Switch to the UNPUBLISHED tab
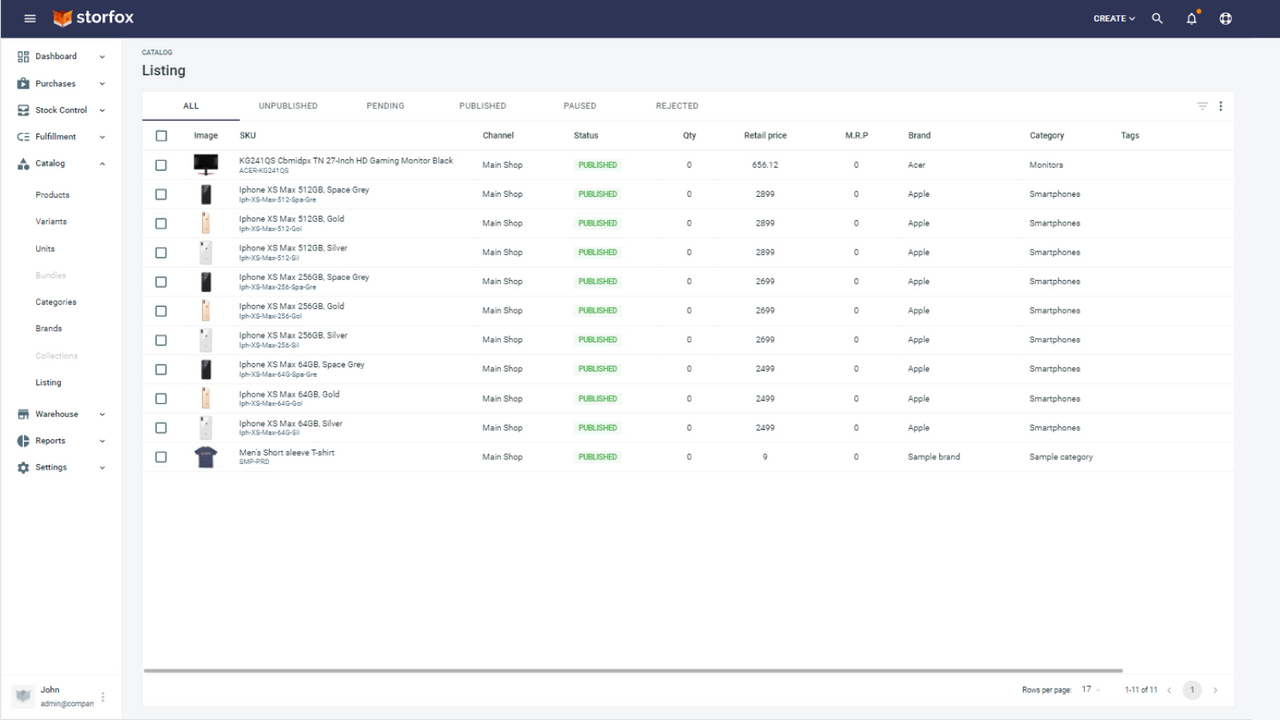The width and height of the screenshot is (1280, 720). [288, 106]
